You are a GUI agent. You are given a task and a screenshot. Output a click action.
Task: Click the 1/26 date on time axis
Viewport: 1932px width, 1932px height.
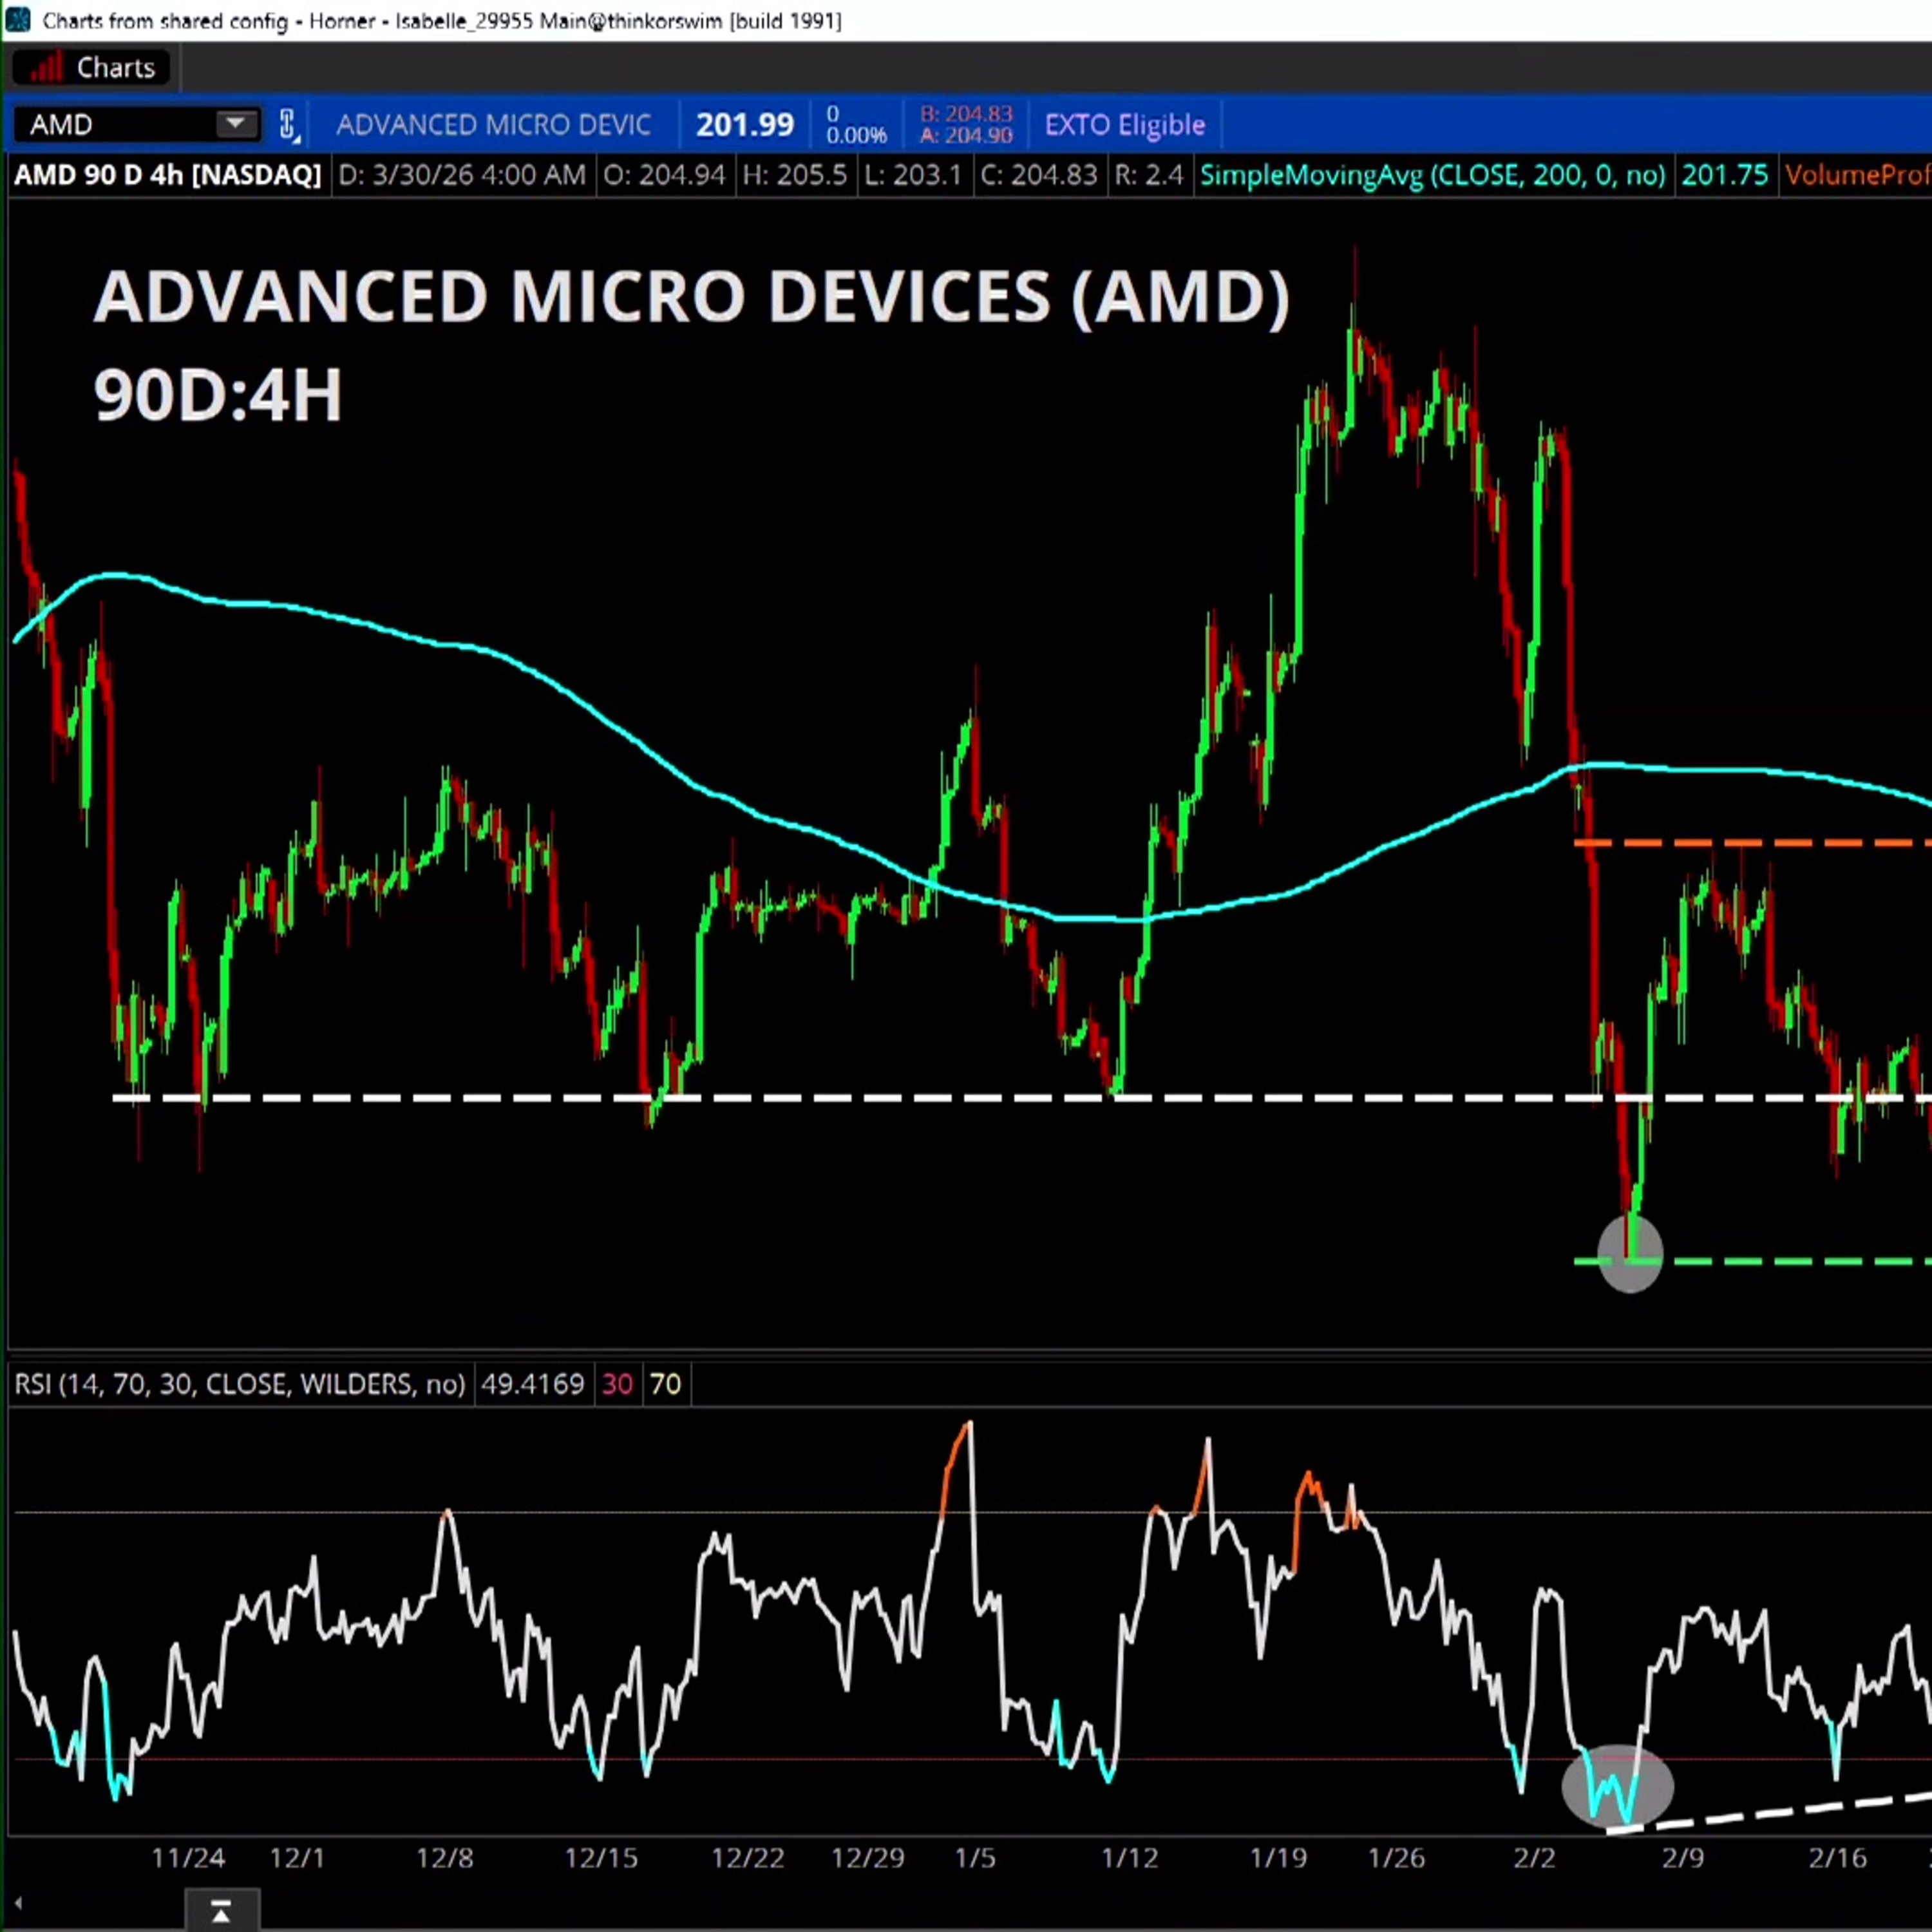click(x=1396, y=1858)
